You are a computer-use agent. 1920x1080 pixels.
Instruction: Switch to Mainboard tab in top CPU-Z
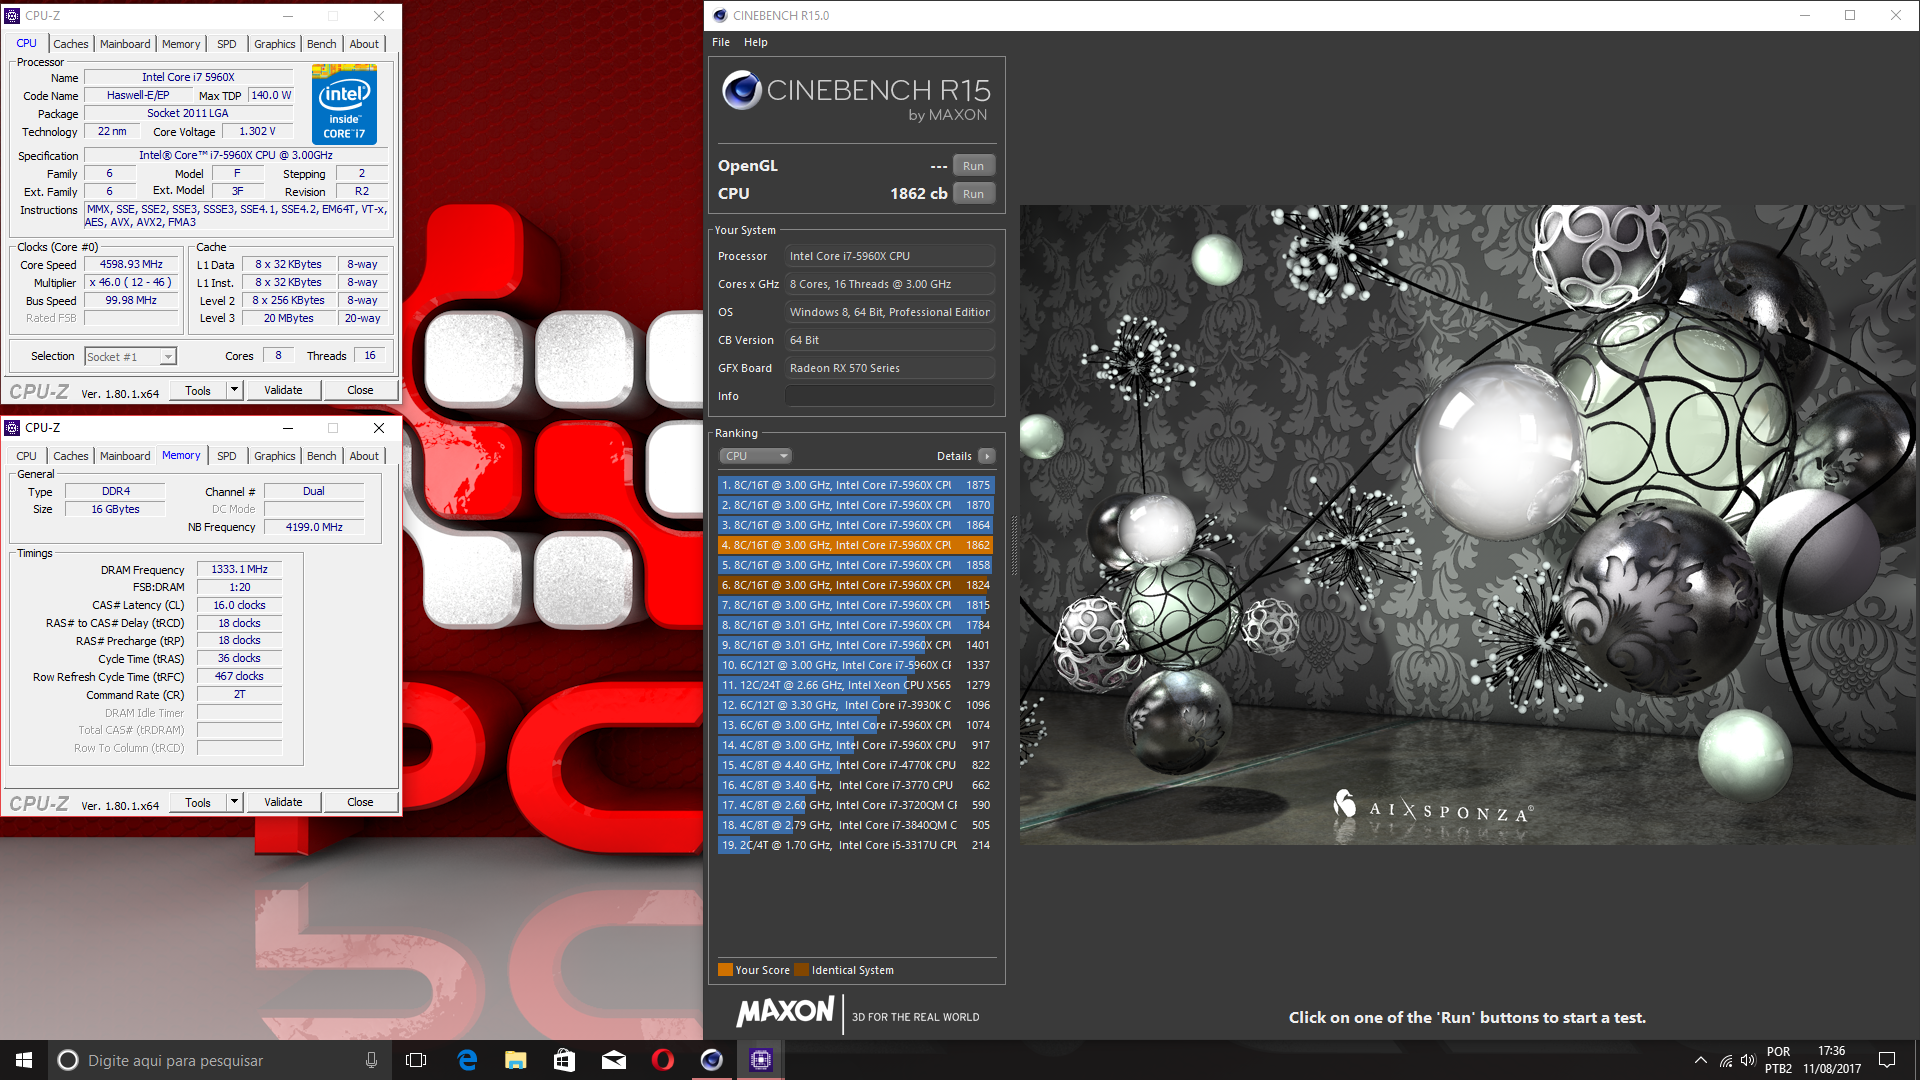click(x=125, y=44)
